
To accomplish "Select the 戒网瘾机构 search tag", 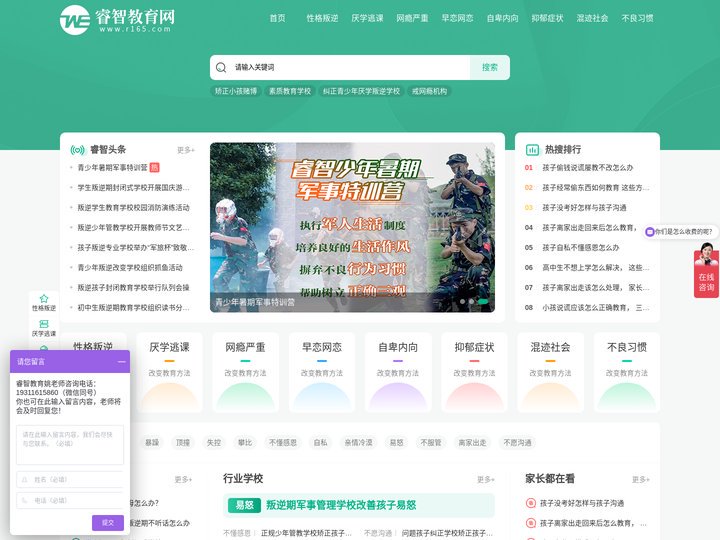I will [x=429, y=91].
